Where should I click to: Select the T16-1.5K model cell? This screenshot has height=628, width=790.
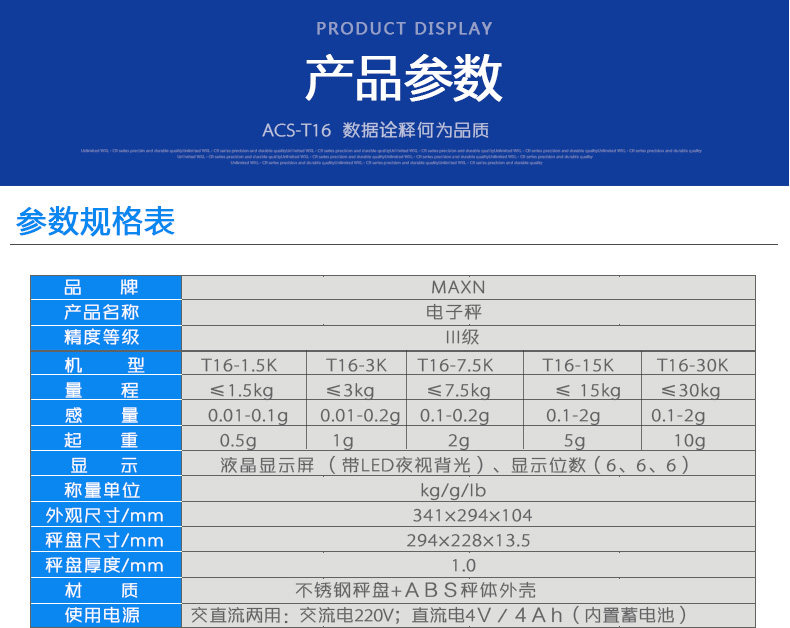(244, 363)
